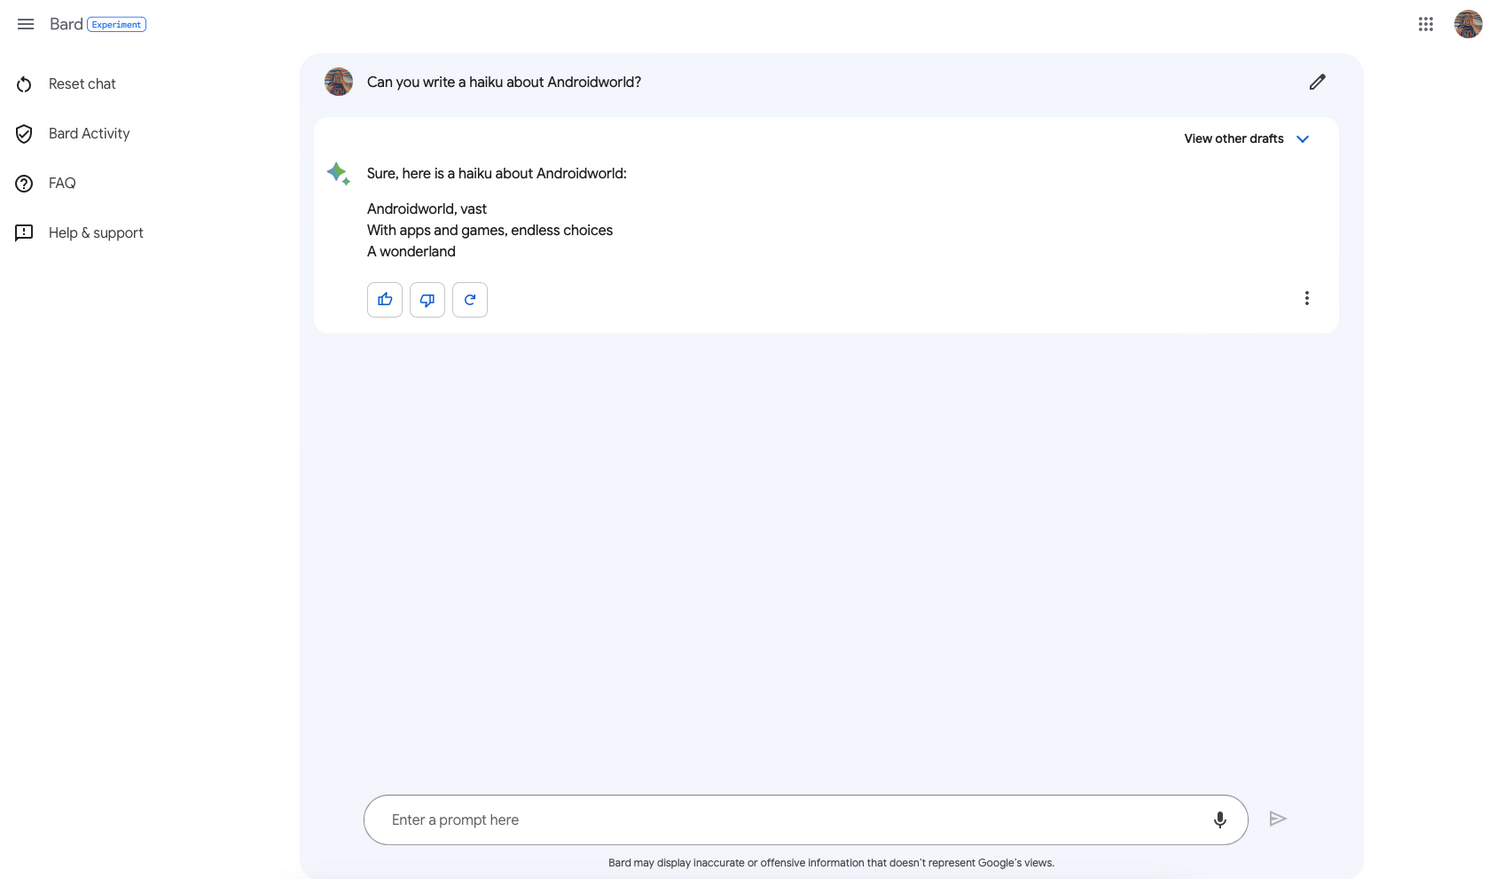
Task: Click the Reset chat icon
Action: pos(24,84)
